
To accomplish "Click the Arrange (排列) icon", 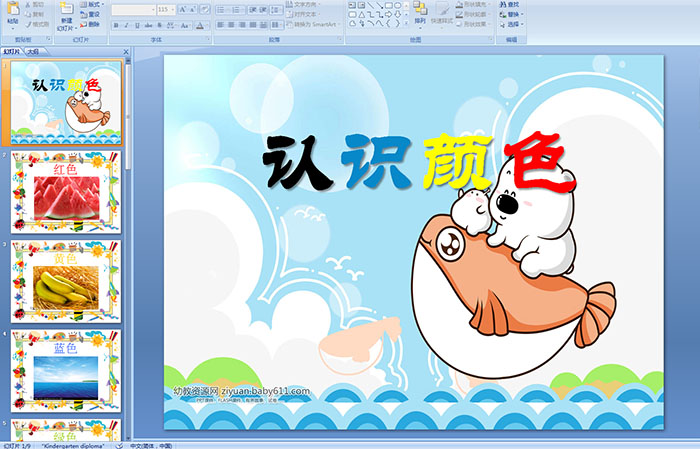I will point(420,8).
